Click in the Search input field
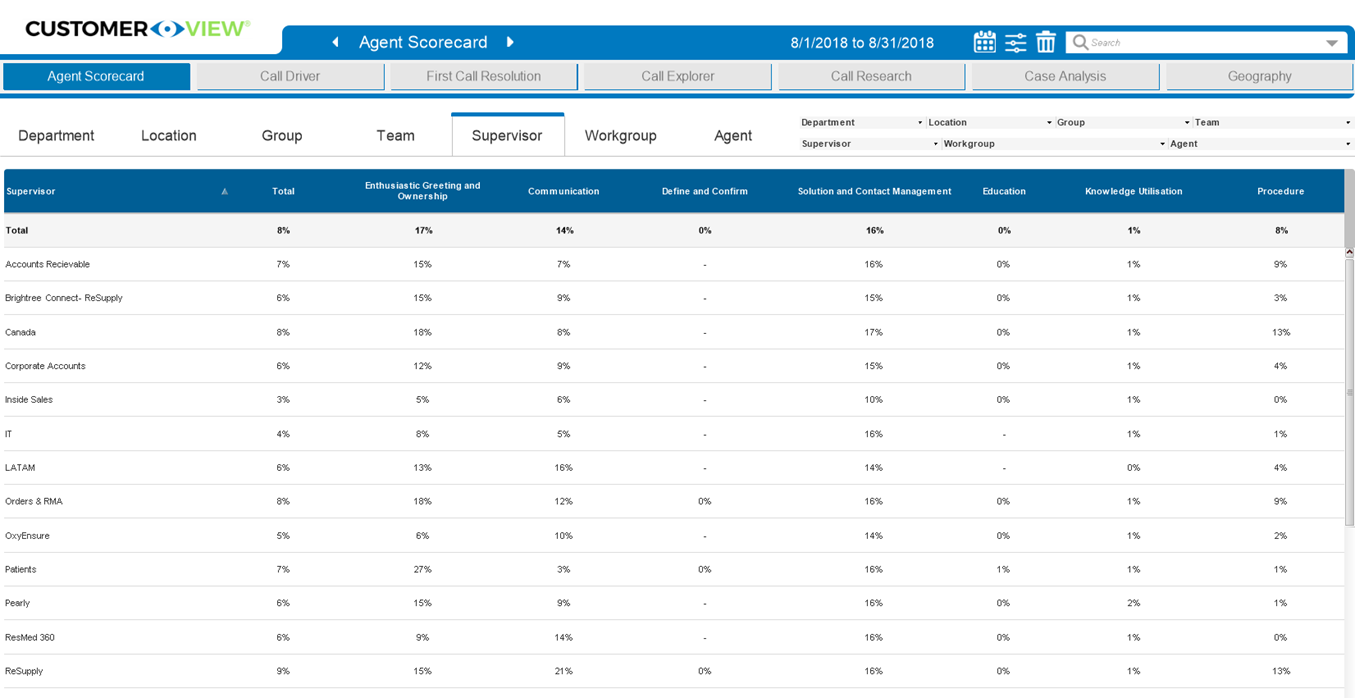Viewport: 1355px width, 698px height. pos(1205,43)
